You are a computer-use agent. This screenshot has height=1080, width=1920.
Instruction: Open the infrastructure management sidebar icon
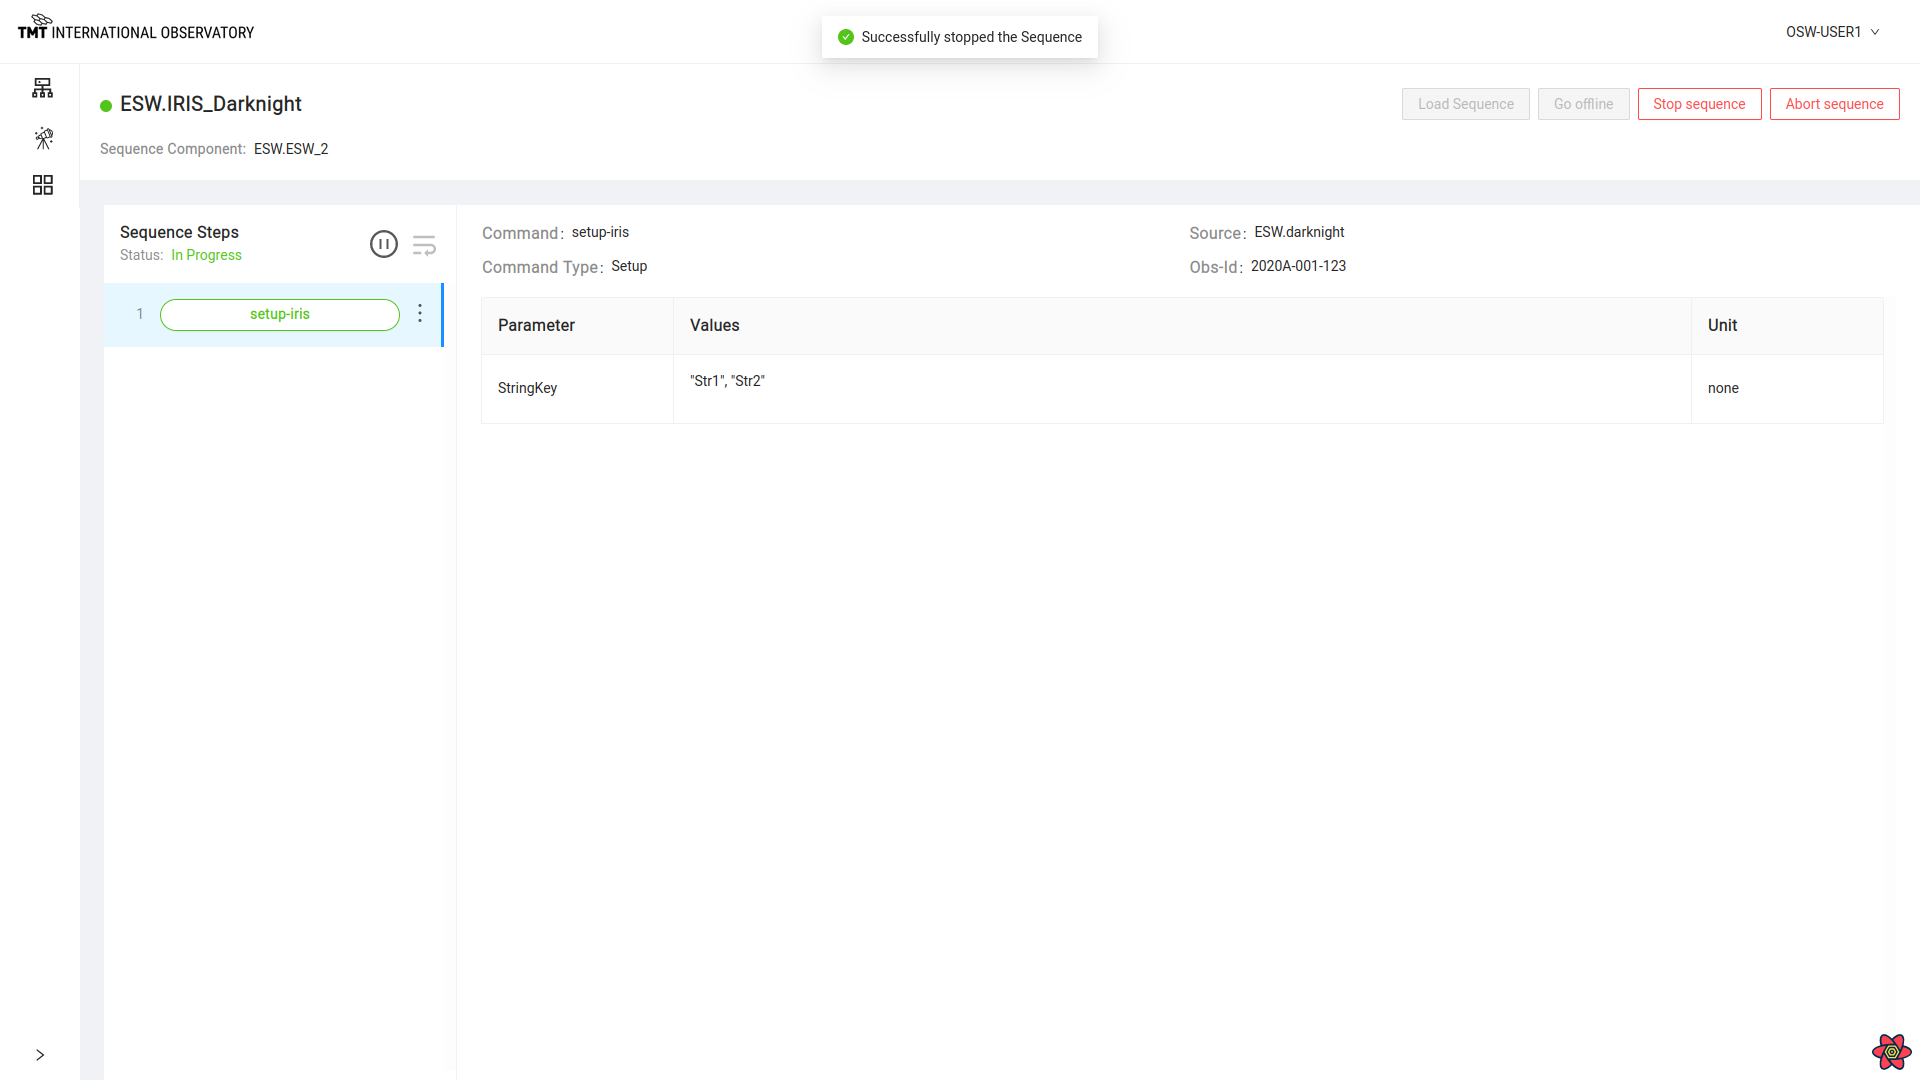pyautogui.click(x=42, y=88)
